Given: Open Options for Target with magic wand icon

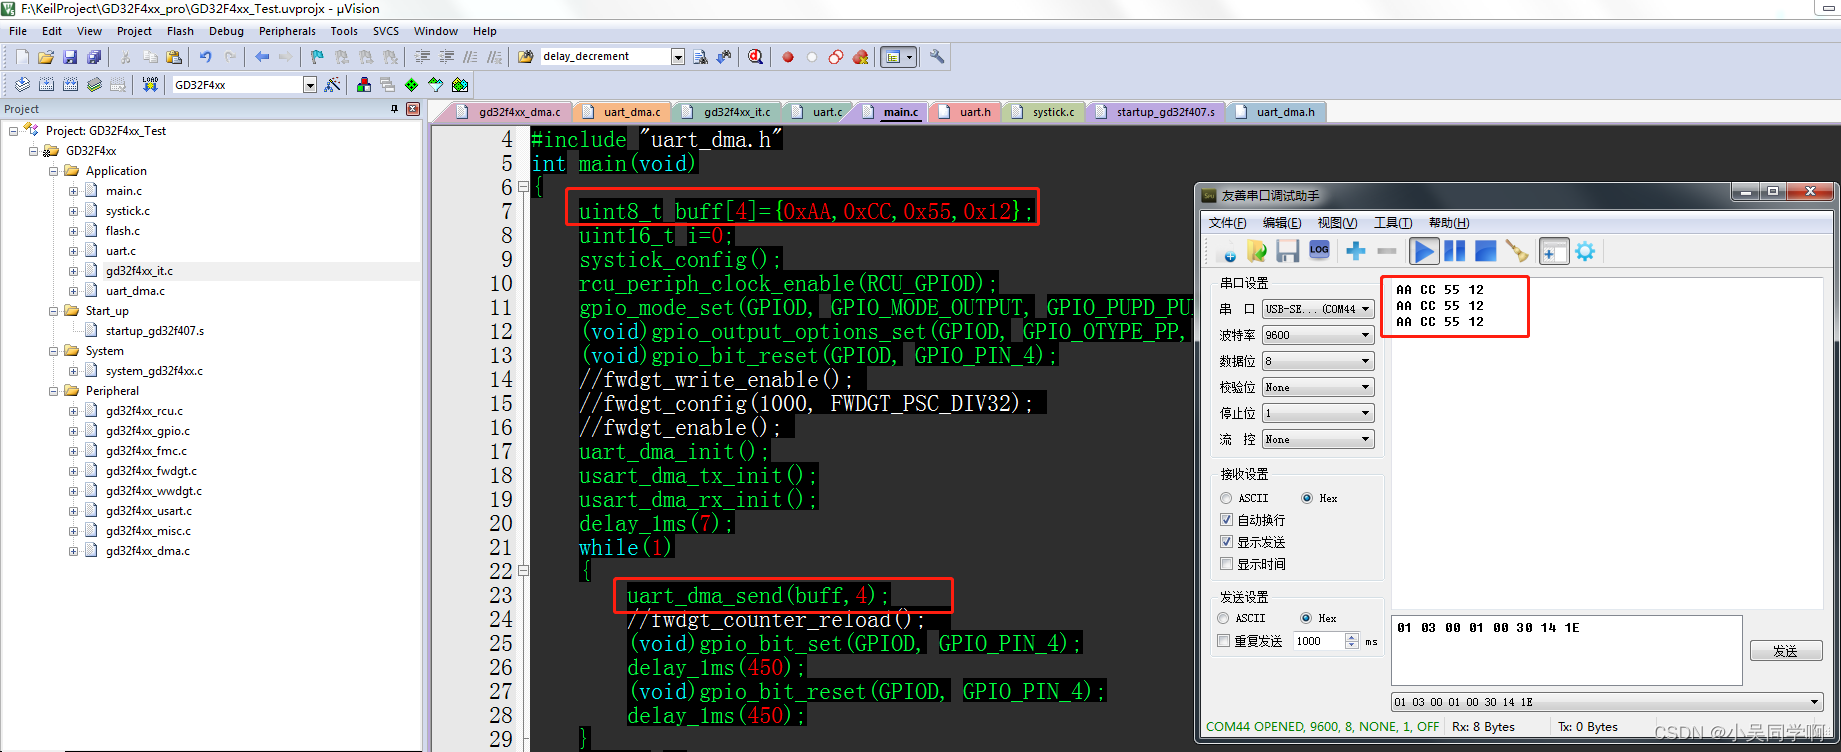Looking at the screenshot, I should click(332, 85).
